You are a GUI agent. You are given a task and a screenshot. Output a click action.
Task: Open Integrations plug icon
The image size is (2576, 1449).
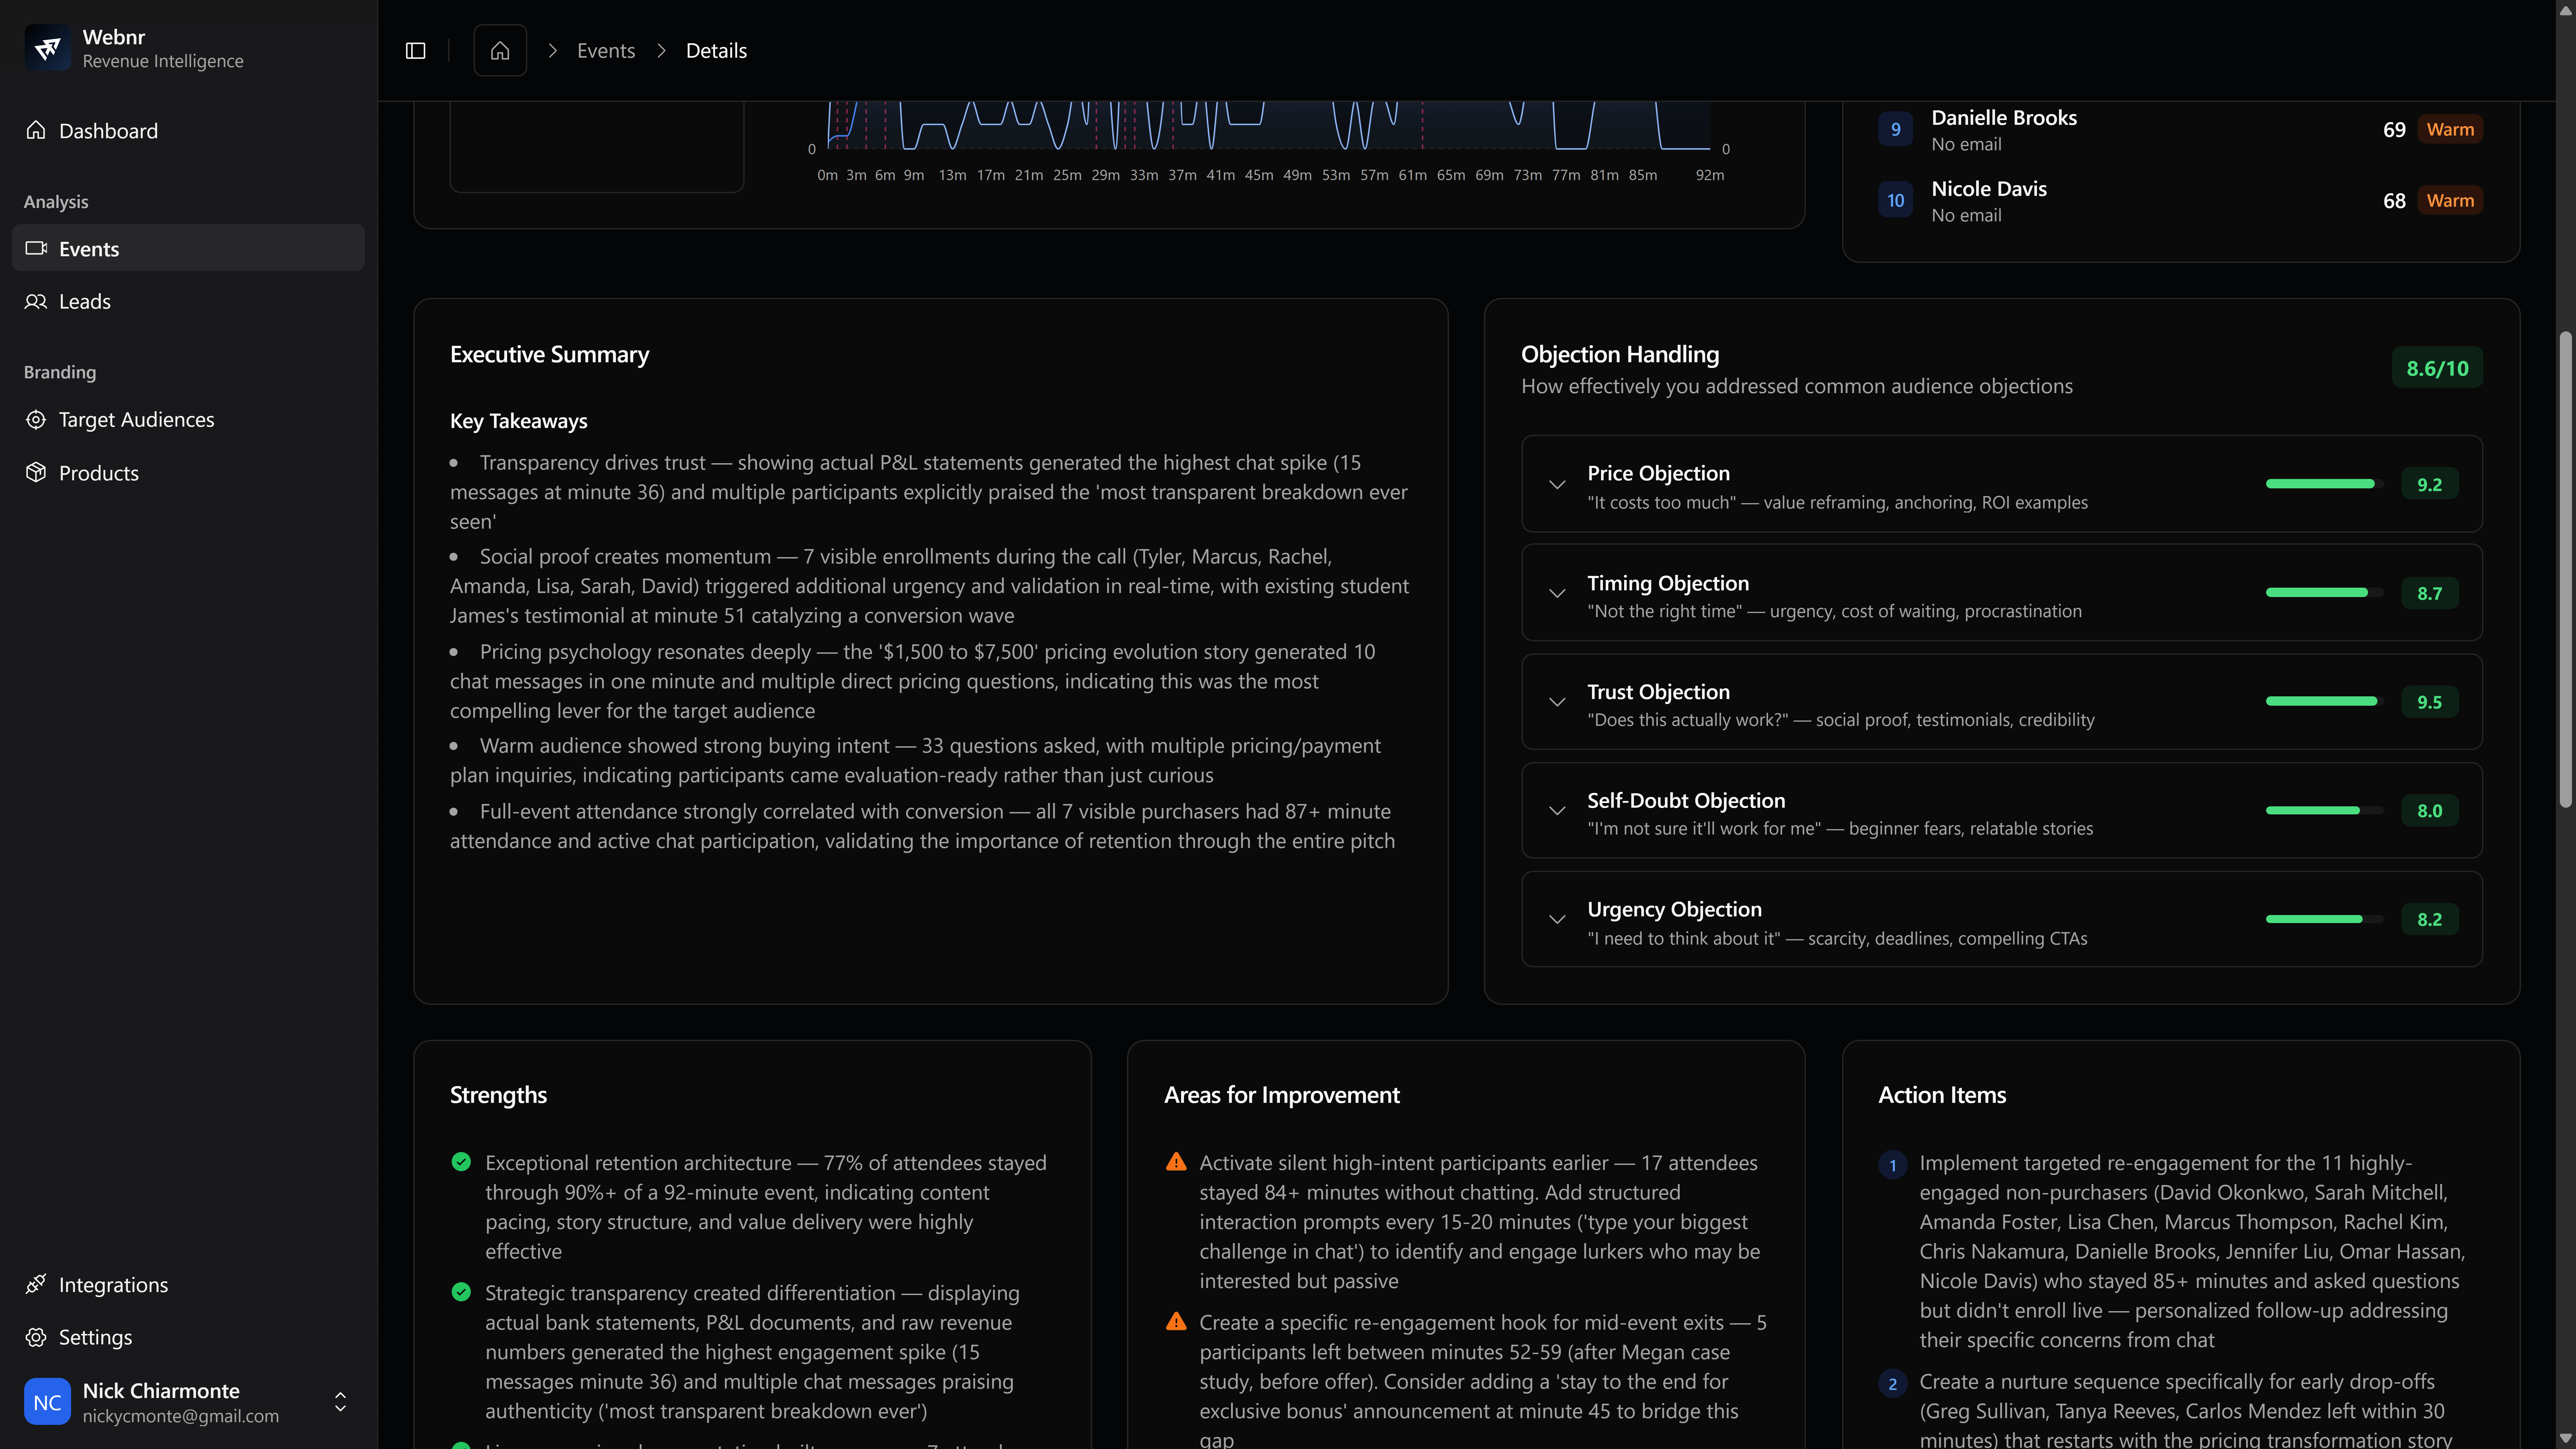click(36, 1284)
